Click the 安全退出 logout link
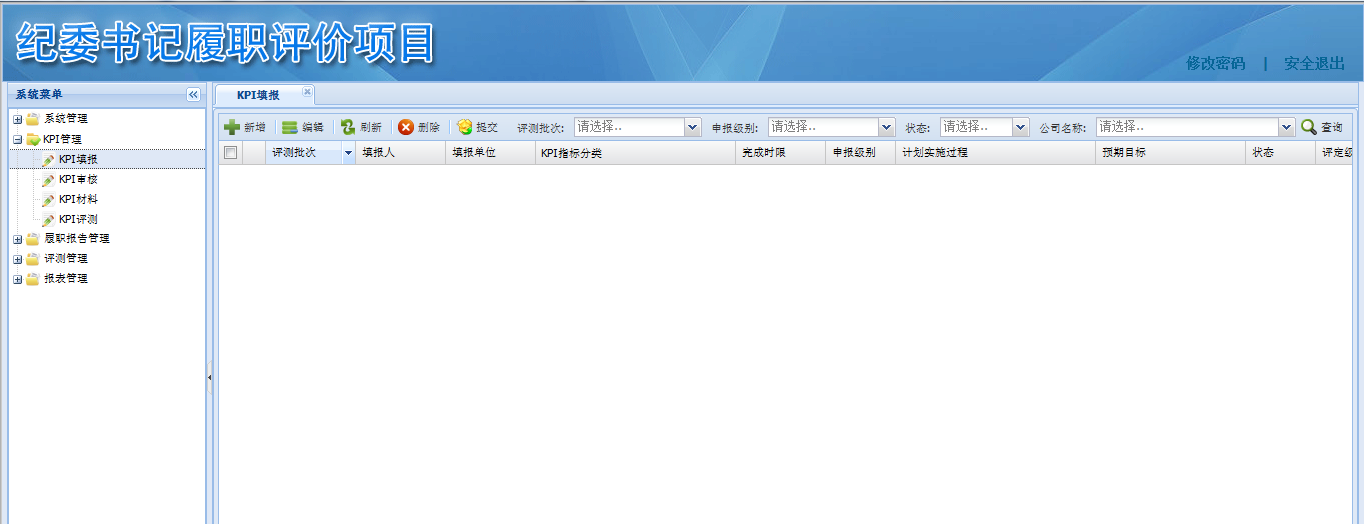The width and height of the screenshot is (1364, 524). [1314, 63]
